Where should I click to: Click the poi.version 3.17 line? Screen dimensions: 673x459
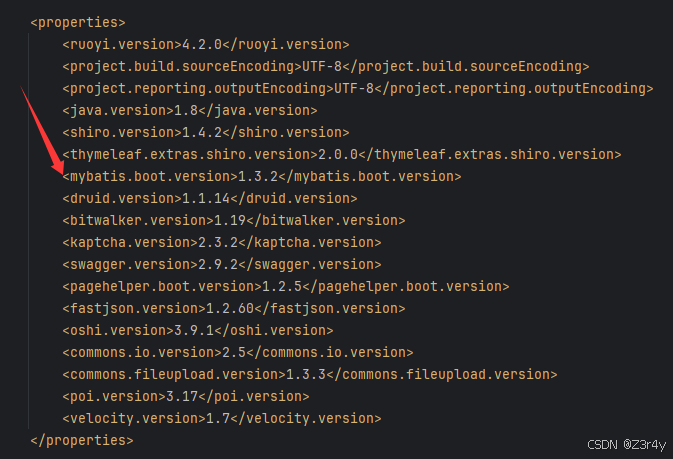tap(186, 396)
